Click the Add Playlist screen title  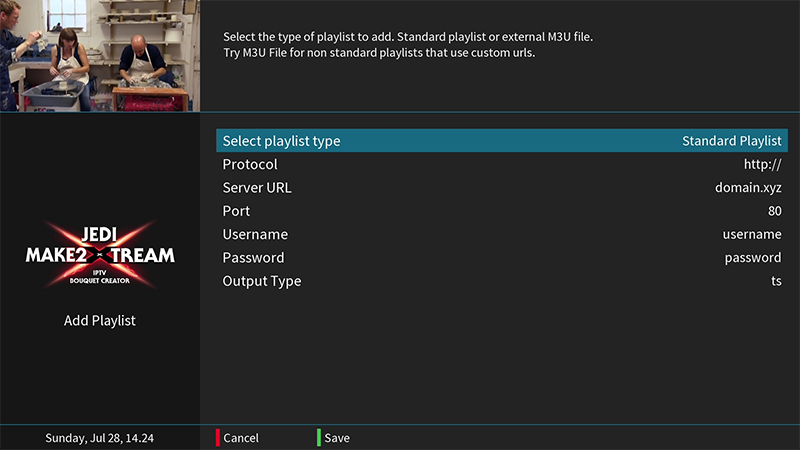coord(100,321)
